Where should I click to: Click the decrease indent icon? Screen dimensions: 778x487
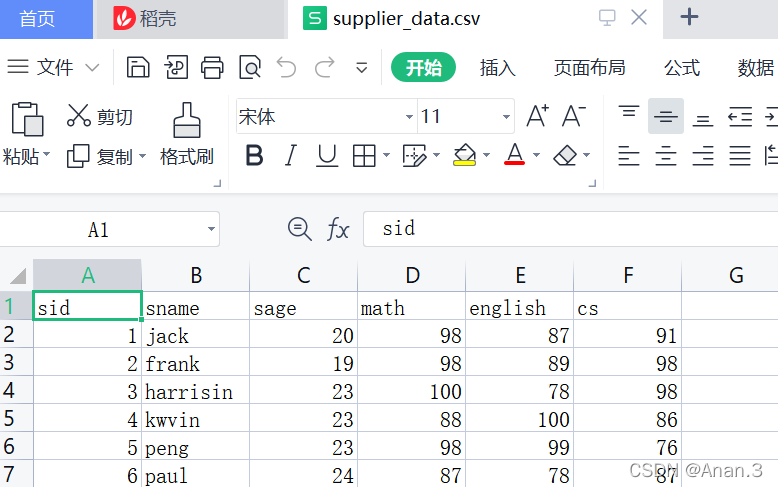click(x=740, y=117)
